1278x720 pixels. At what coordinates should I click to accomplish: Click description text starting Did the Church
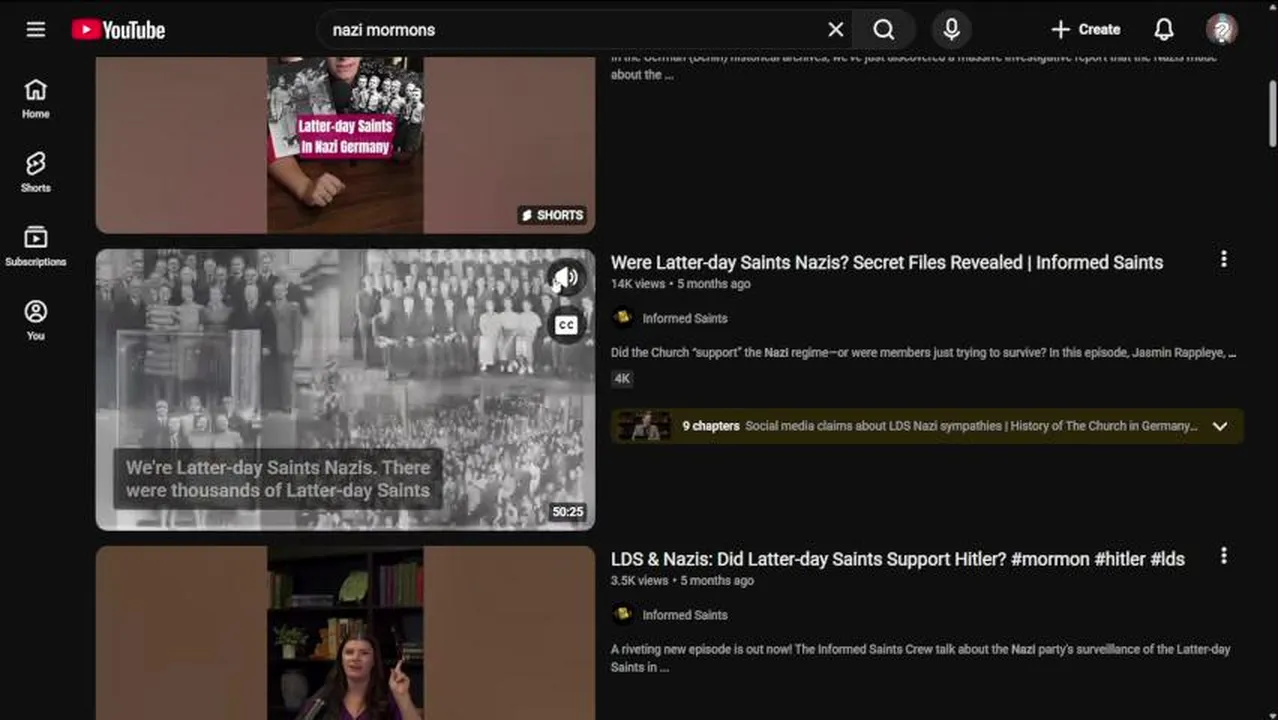coord(923,353)
